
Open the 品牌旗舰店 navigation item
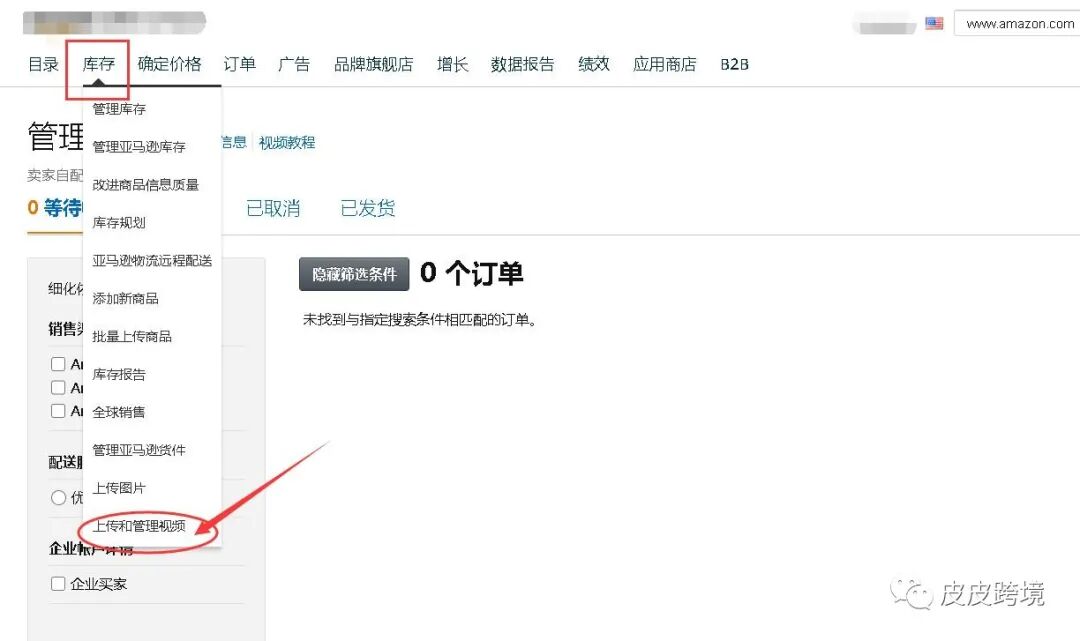click(374, 63)
